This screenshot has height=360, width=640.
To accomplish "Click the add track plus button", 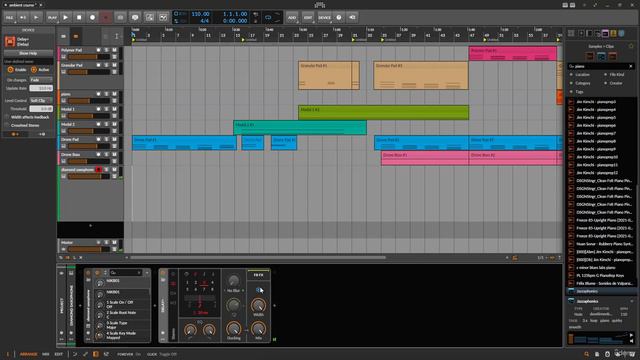I will [x=90, y=225].
